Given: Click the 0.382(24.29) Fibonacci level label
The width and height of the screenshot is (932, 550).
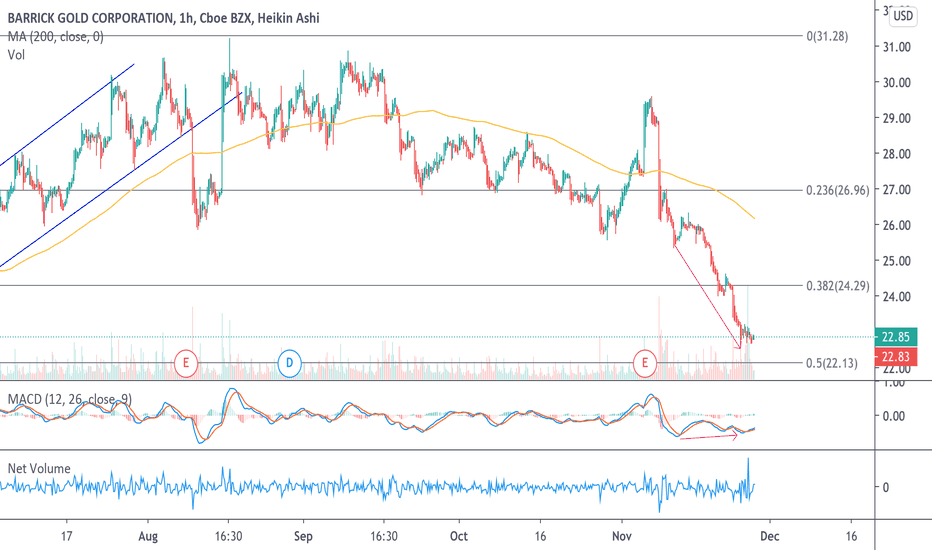Looking at the screenshot, I should (837, 286).
